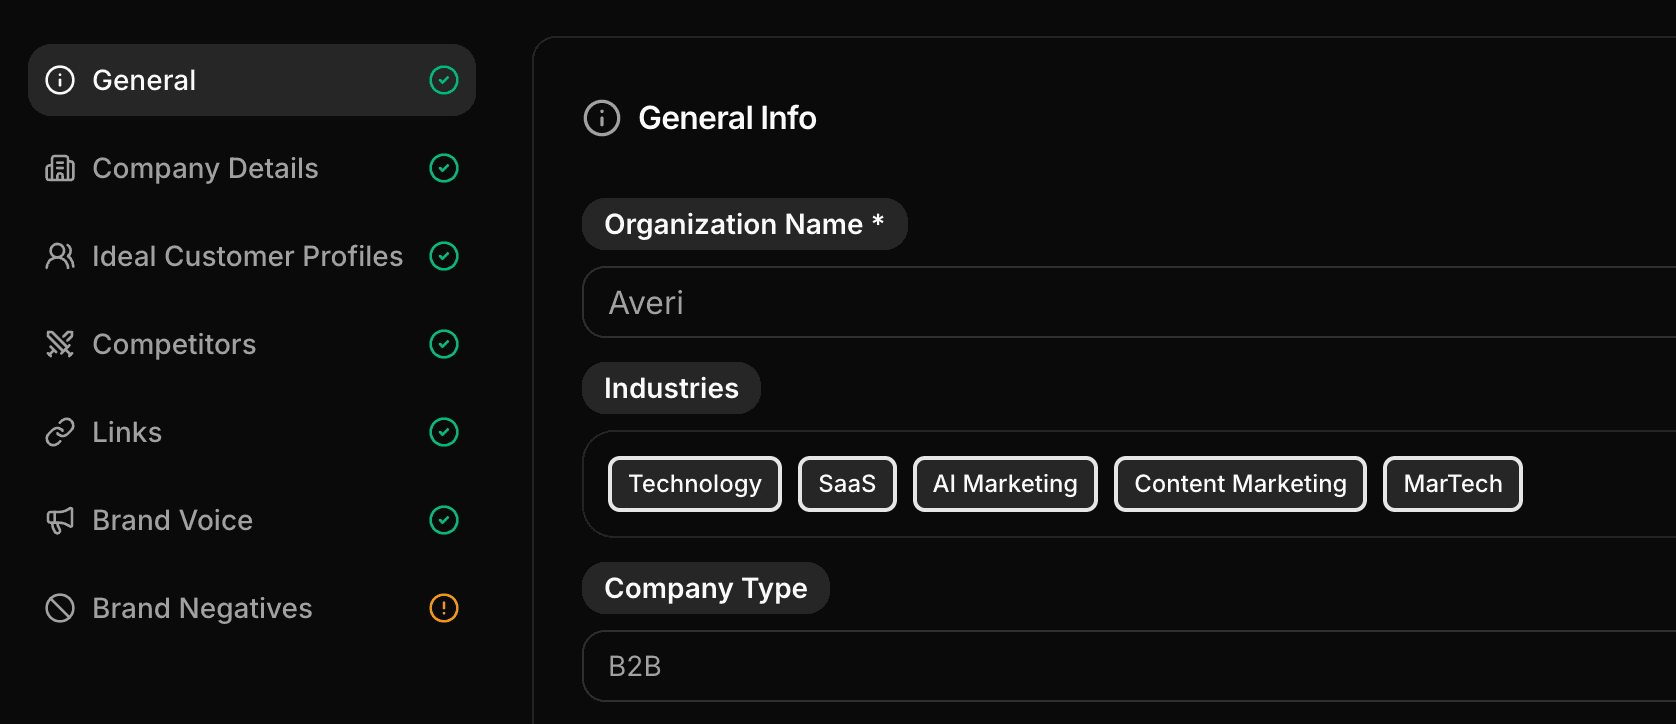Open the General section
The image size is (1676, 724).
click(x=252, y=80)
